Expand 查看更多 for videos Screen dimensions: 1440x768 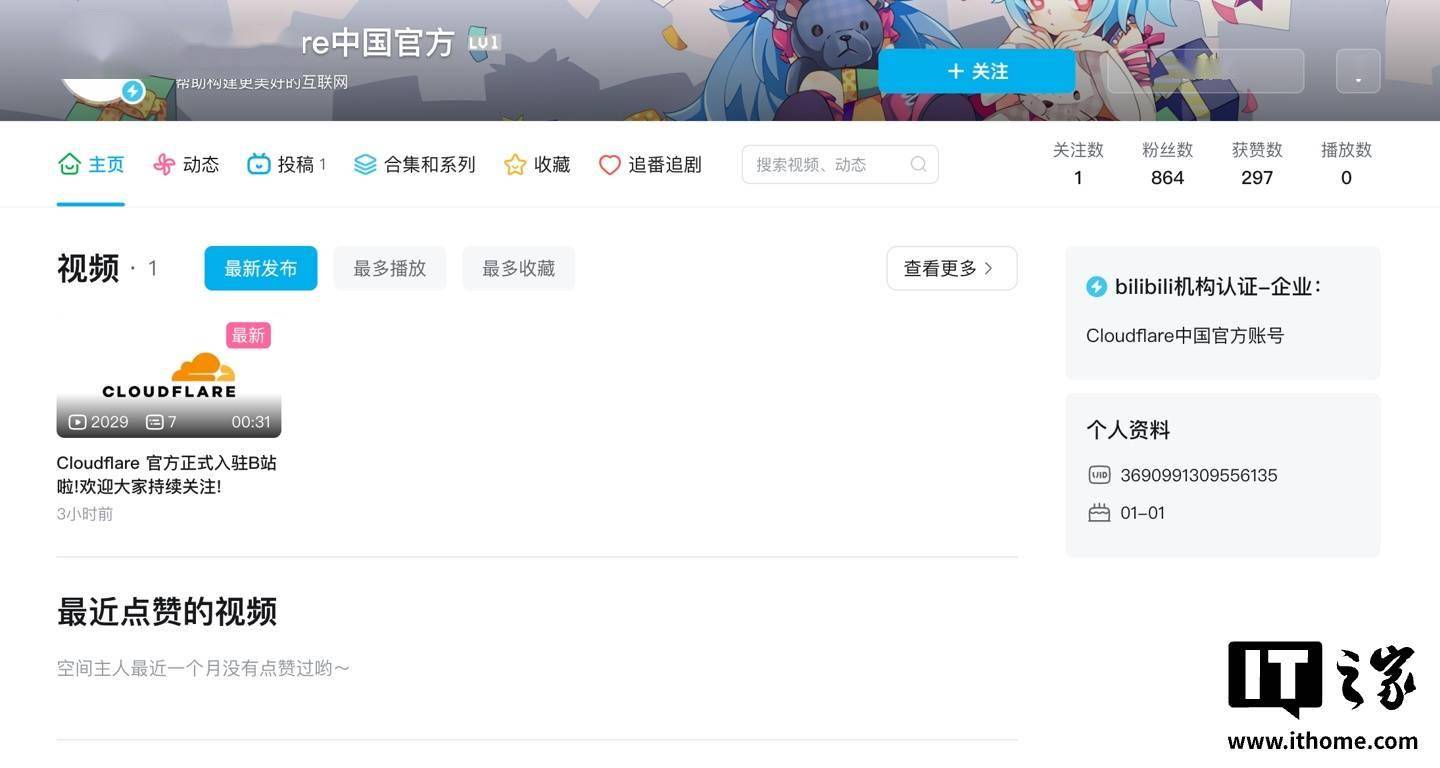pyautogui.click(x=952, y=268)
